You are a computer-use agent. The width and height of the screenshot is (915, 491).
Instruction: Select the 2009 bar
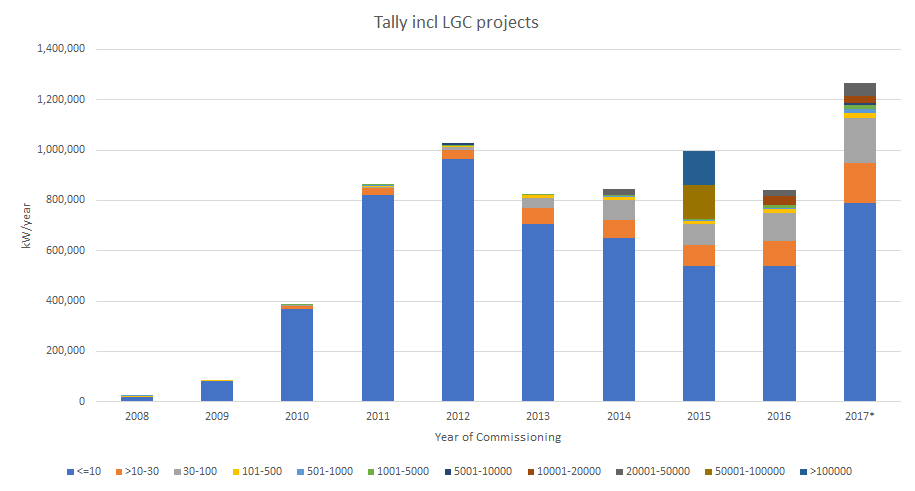[217, 391]
